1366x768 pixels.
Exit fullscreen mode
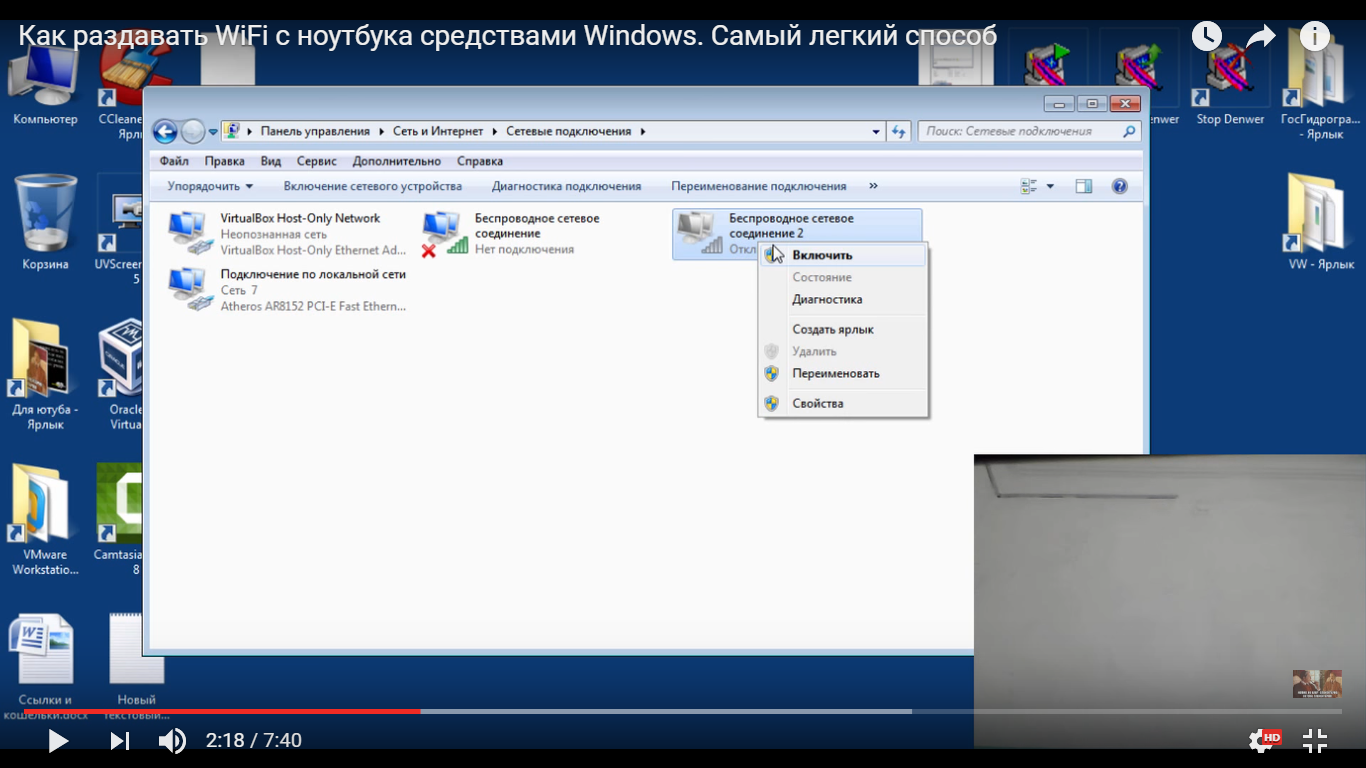1316,741
